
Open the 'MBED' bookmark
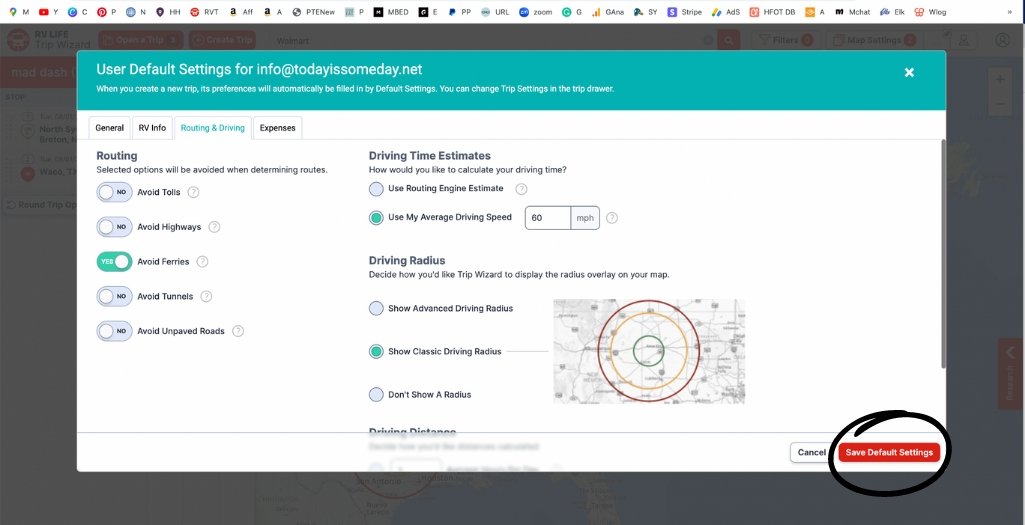coord(391,12)
